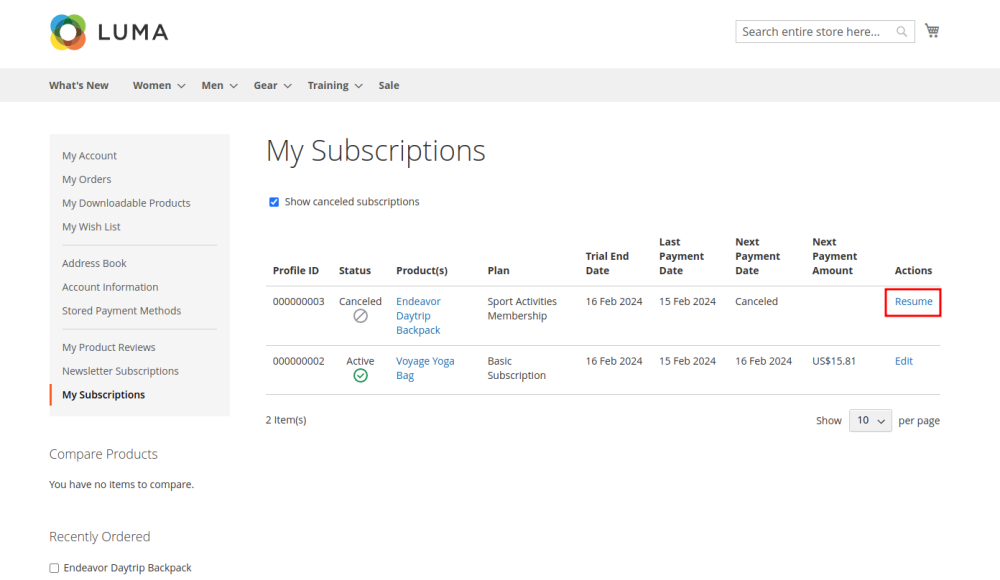Click Profile ID 000000002
Viewport: 1000px width, 580px height.
(298, 361)
